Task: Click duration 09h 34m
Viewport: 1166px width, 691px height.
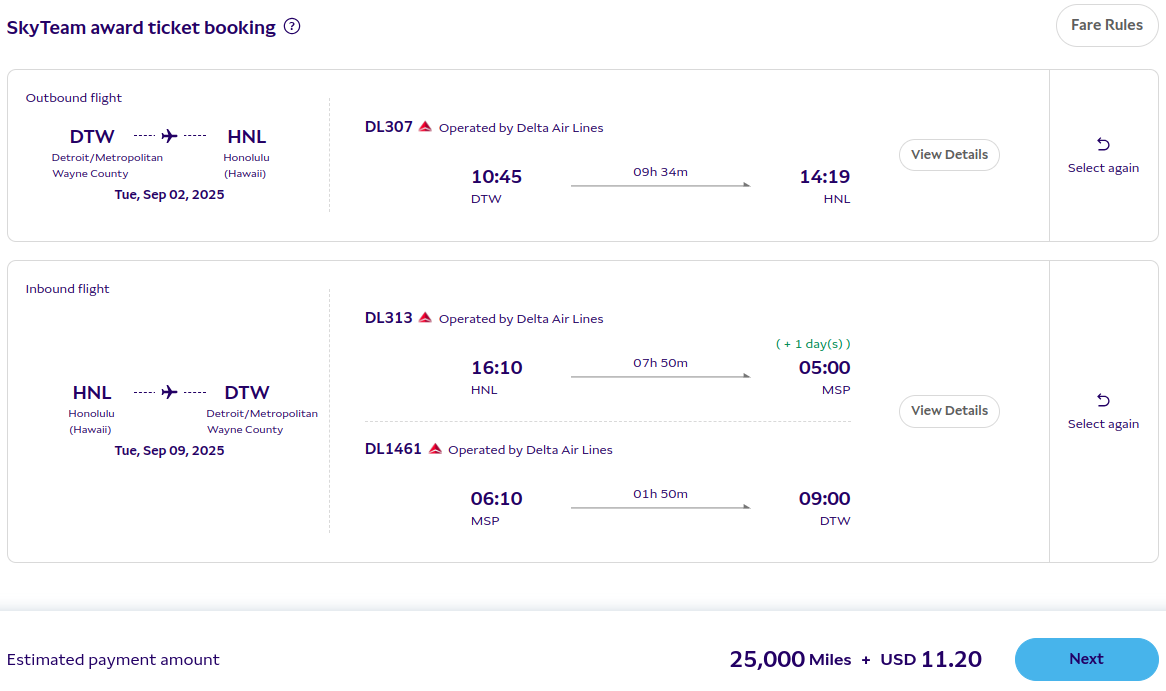Action: pyautogui.click(x=660, y=172)
